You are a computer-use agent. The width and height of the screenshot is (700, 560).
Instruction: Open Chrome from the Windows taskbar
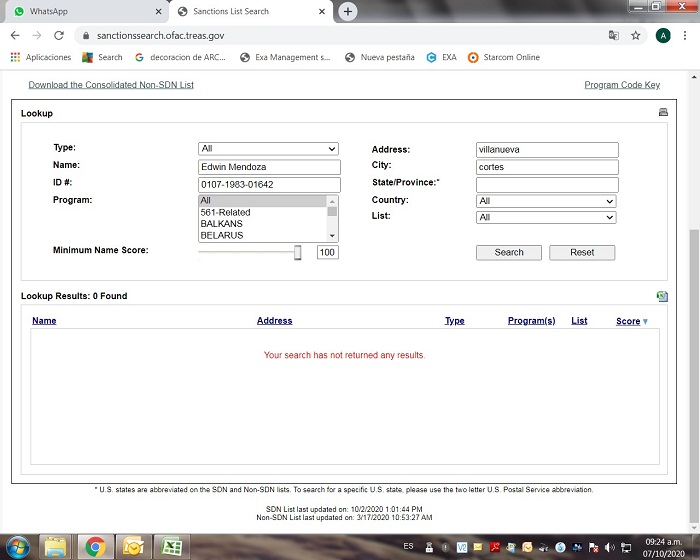click(x=96, y=546)
